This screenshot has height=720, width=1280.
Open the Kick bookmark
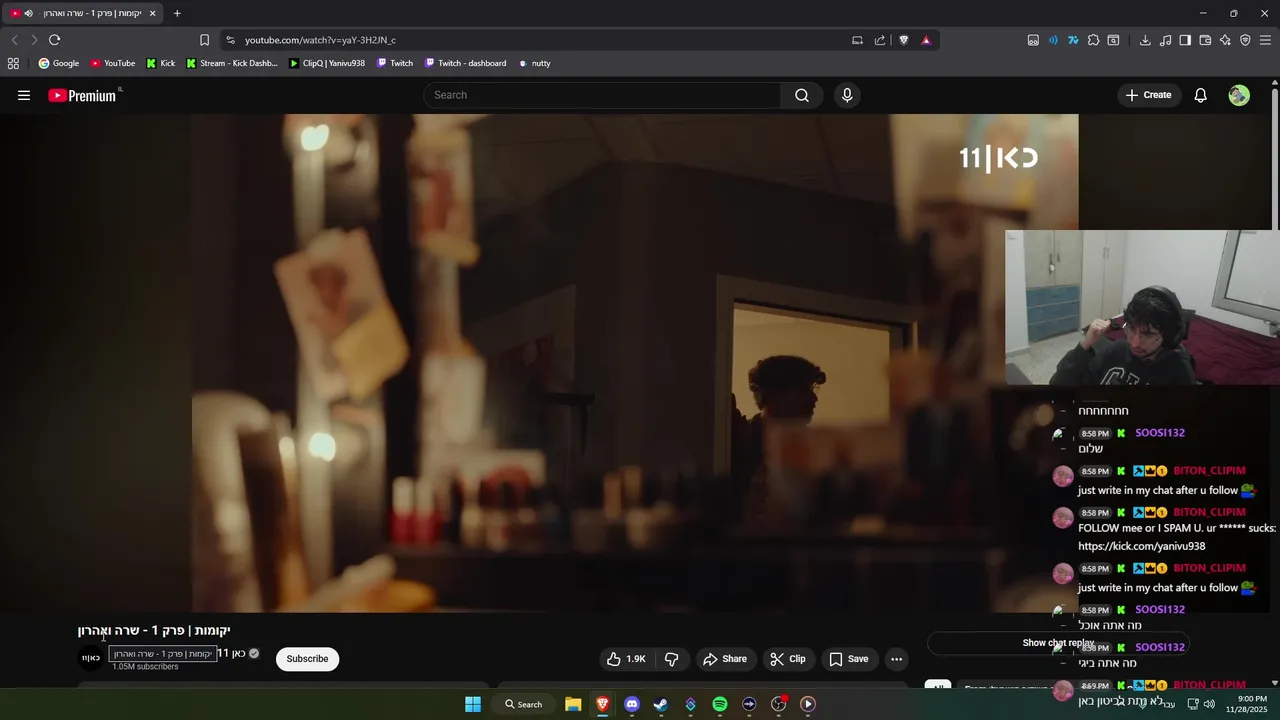tap(160, 63)
